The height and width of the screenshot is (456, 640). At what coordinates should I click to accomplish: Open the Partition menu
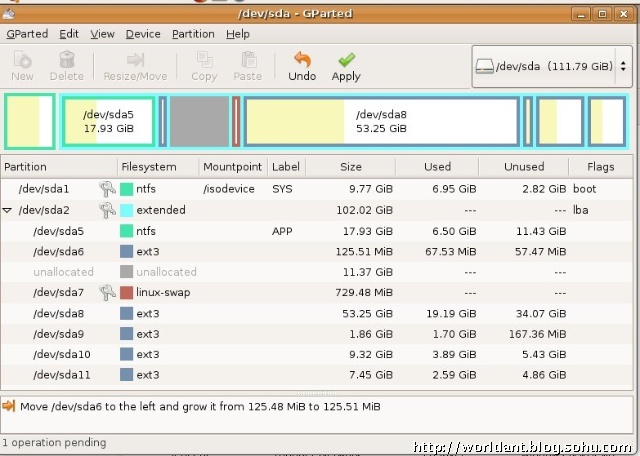(x=193, y=33)
